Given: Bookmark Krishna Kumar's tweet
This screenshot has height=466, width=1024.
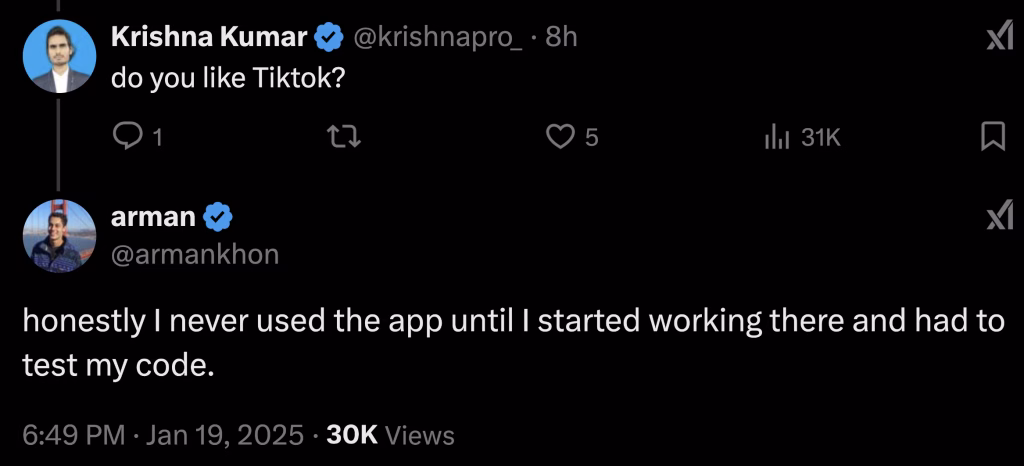Looking at the screenshot, I should click(992, 137).
